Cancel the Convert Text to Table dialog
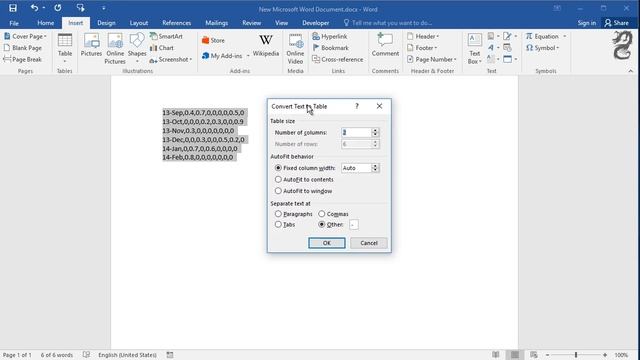The height and width of the screenshot is (360, 640). [x=369, y=243]
